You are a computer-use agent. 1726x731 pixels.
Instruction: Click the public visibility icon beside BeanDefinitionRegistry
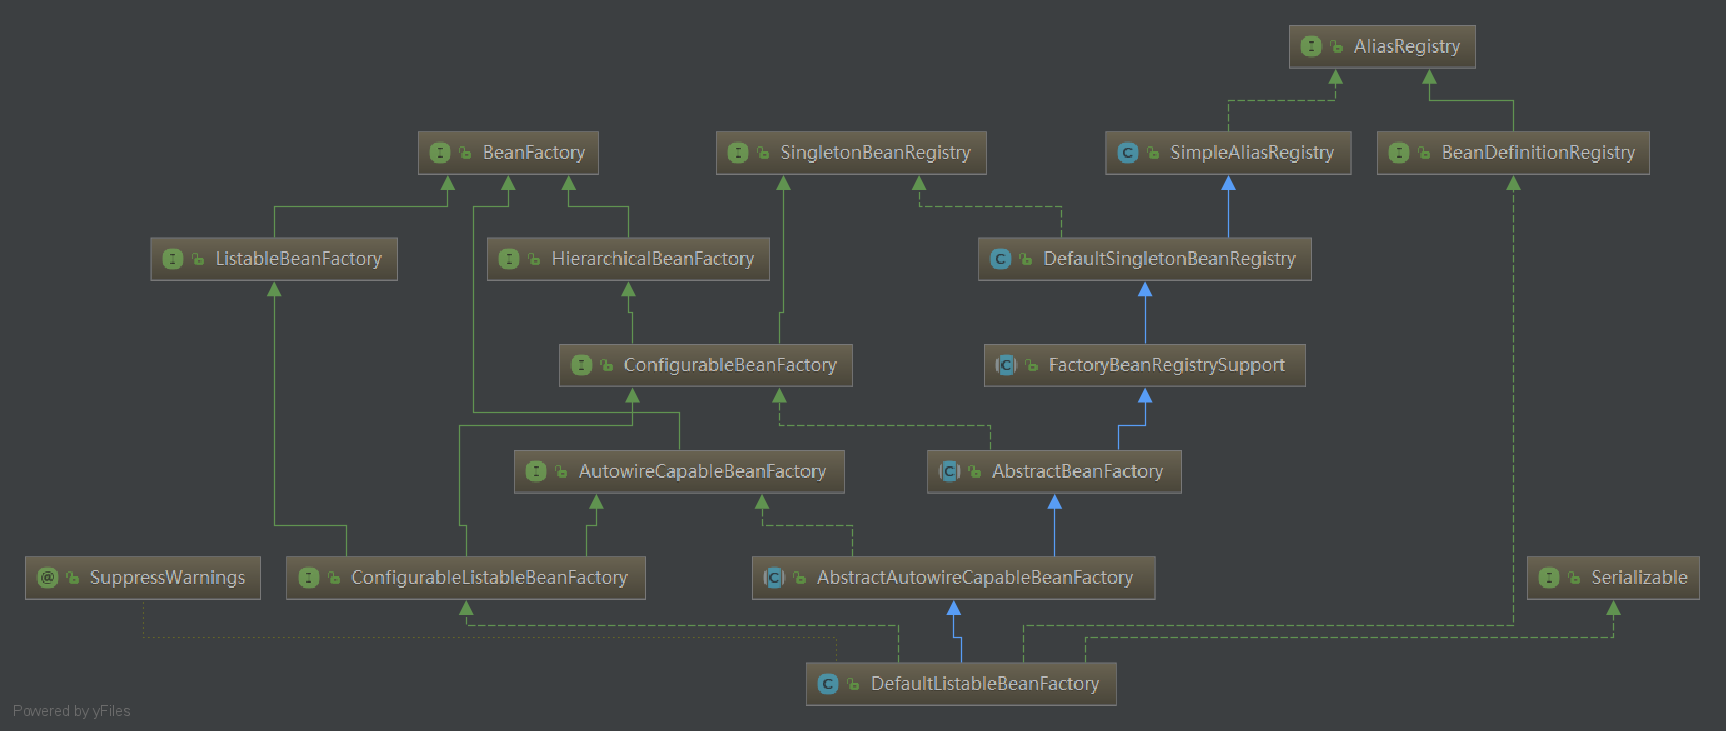pos(1424,153)
